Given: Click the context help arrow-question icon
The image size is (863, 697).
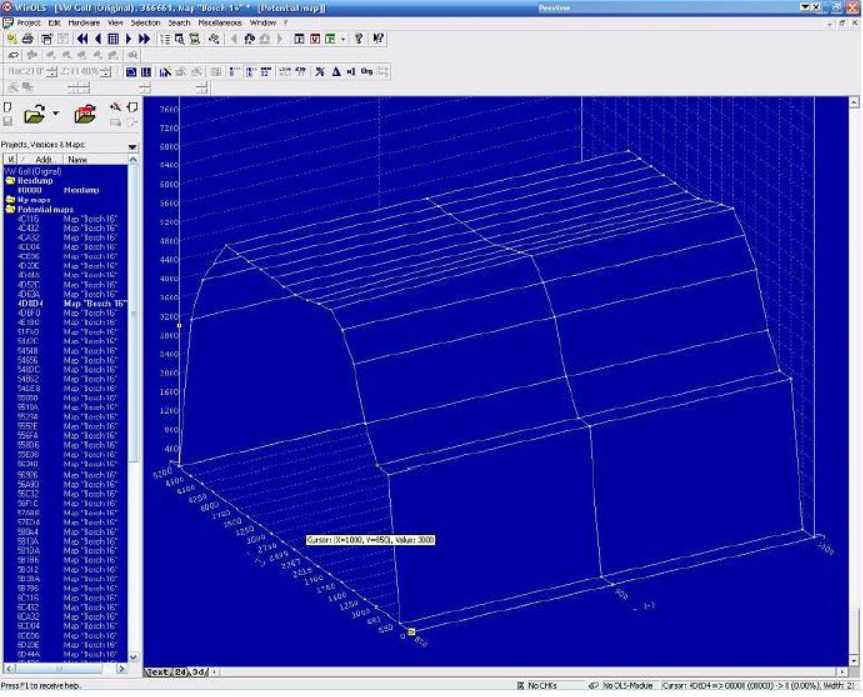Looking at the screenshot, I should click(378, 39).
